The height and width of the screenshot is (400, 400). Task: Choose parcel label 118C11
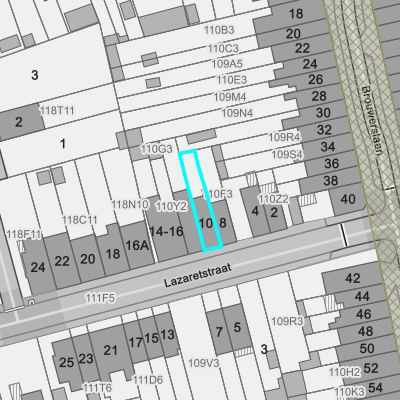(x=80, y=220)
